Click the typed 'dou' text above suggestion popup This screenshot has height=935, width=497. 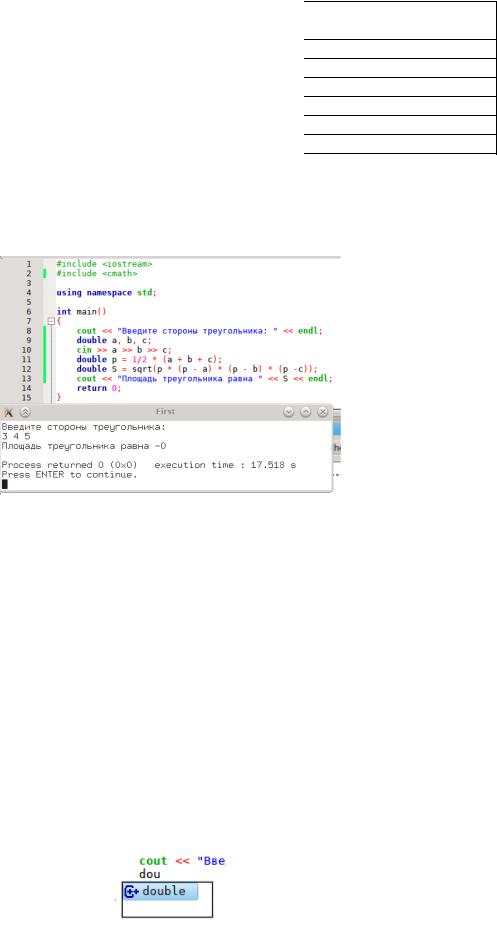(150, 875)
